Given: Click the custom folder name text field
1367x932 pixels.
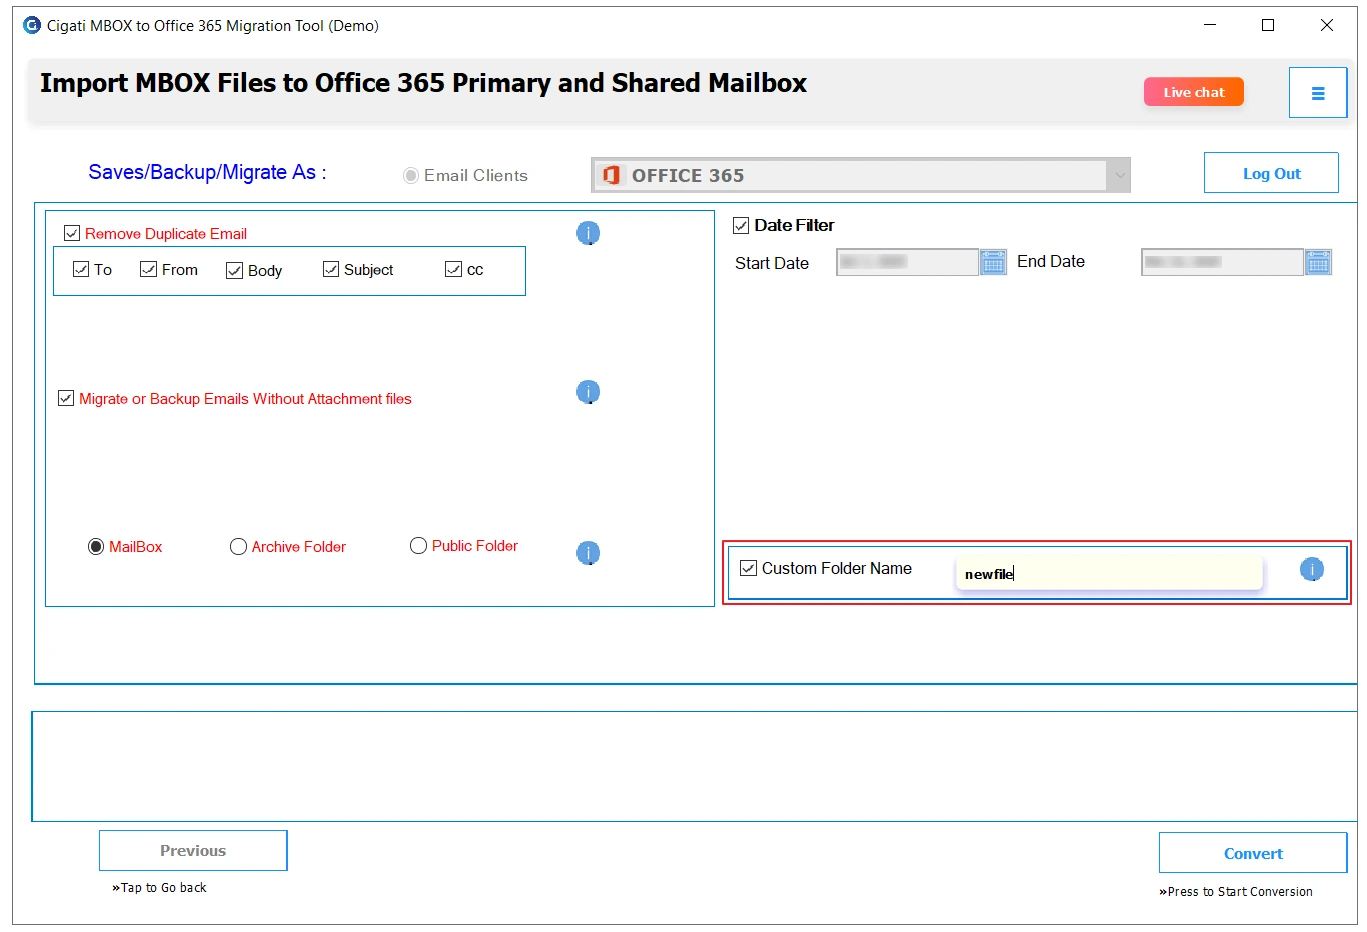Looking at the screenshot, I should coord(1109,573).
